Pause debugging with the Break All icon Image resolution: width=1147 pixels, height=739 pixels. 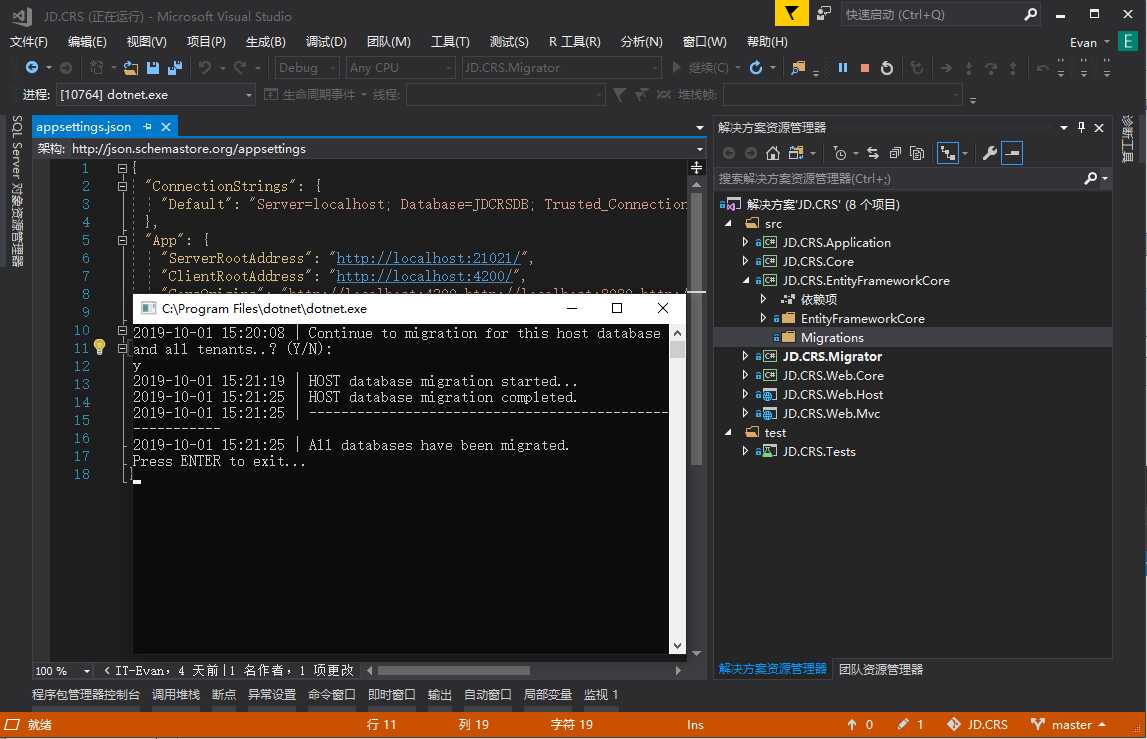point(843,67)
